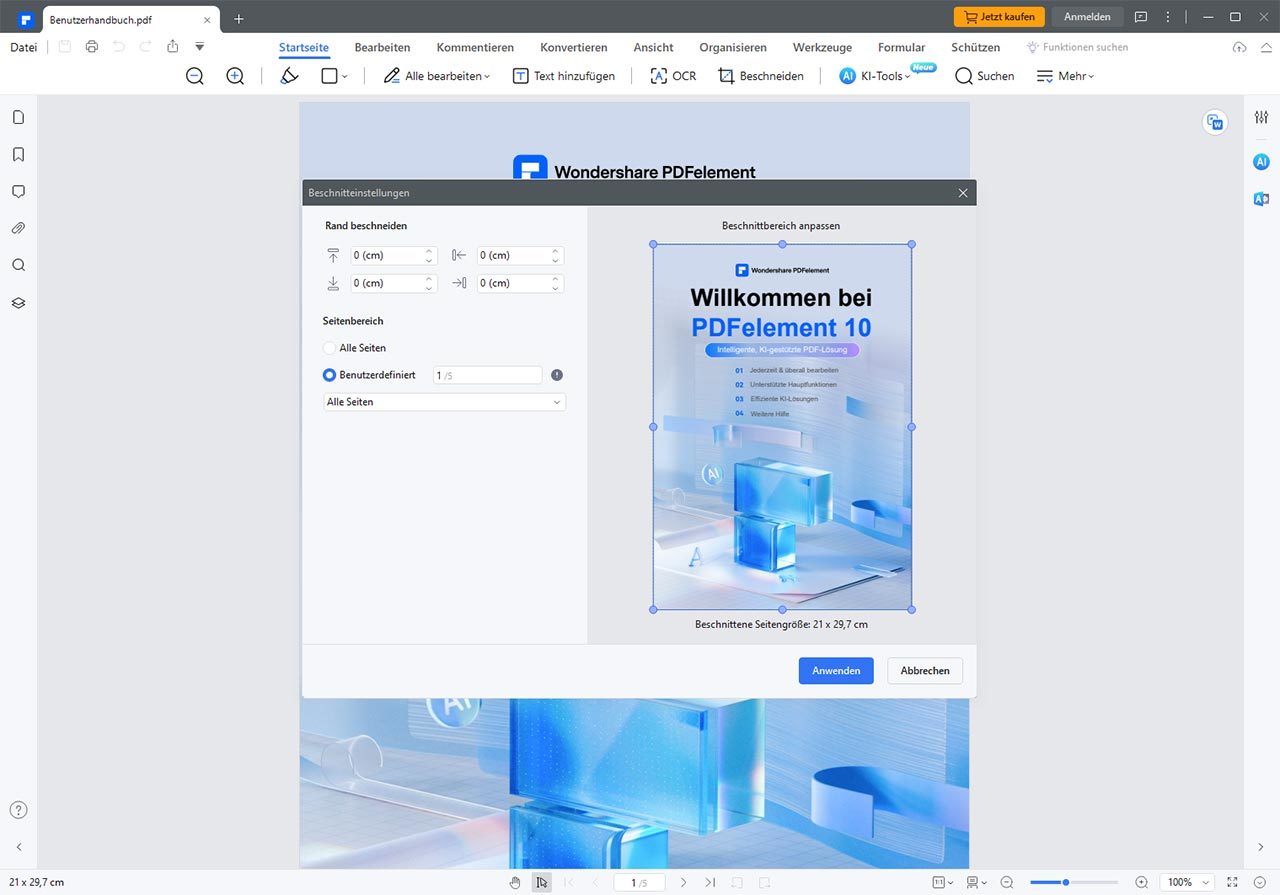The height and width of the screenshot is (895, 1280).
Task: Click the Beschneiden crop tool
Action: [761, 76]
